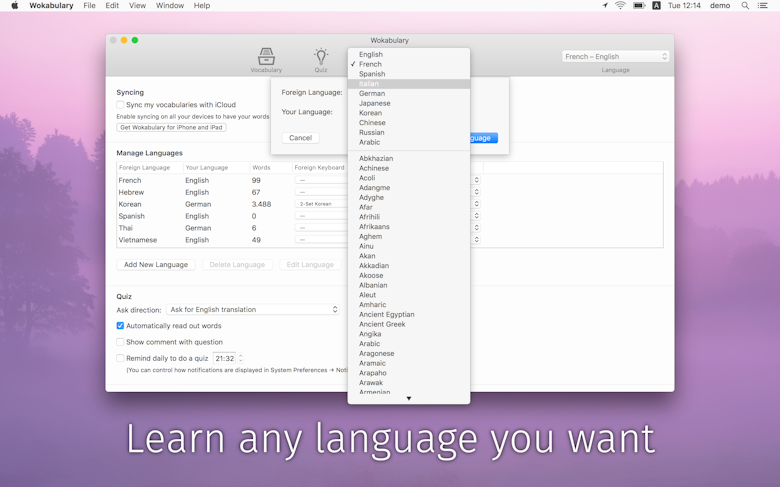Open the Vocabulary toolbar section
Screen dimensions: 780x487
tap(266, 60)
